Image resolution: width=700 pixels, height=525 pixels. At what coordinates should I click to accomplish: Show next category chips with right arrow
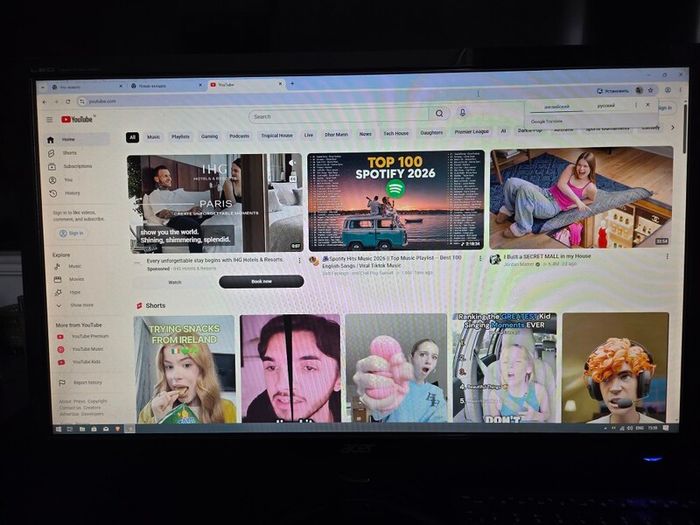(x=673, y=128)
